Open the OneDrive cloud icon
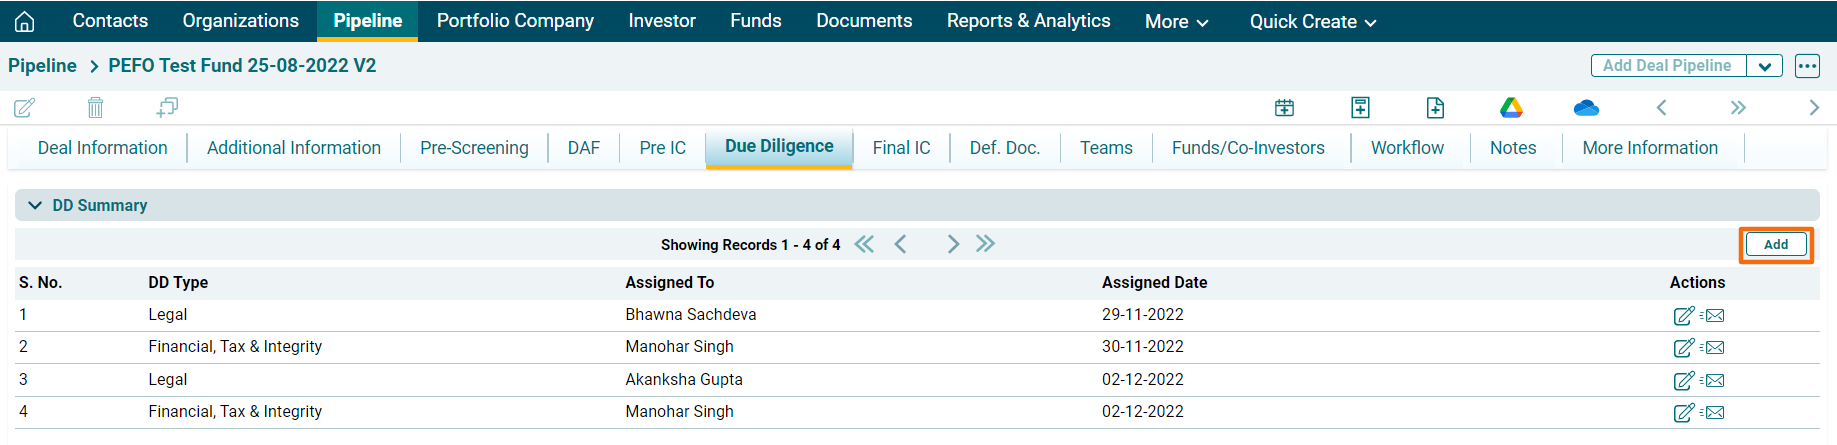This screenshot has width=1837, height=445. click(x=1586, y=107)
